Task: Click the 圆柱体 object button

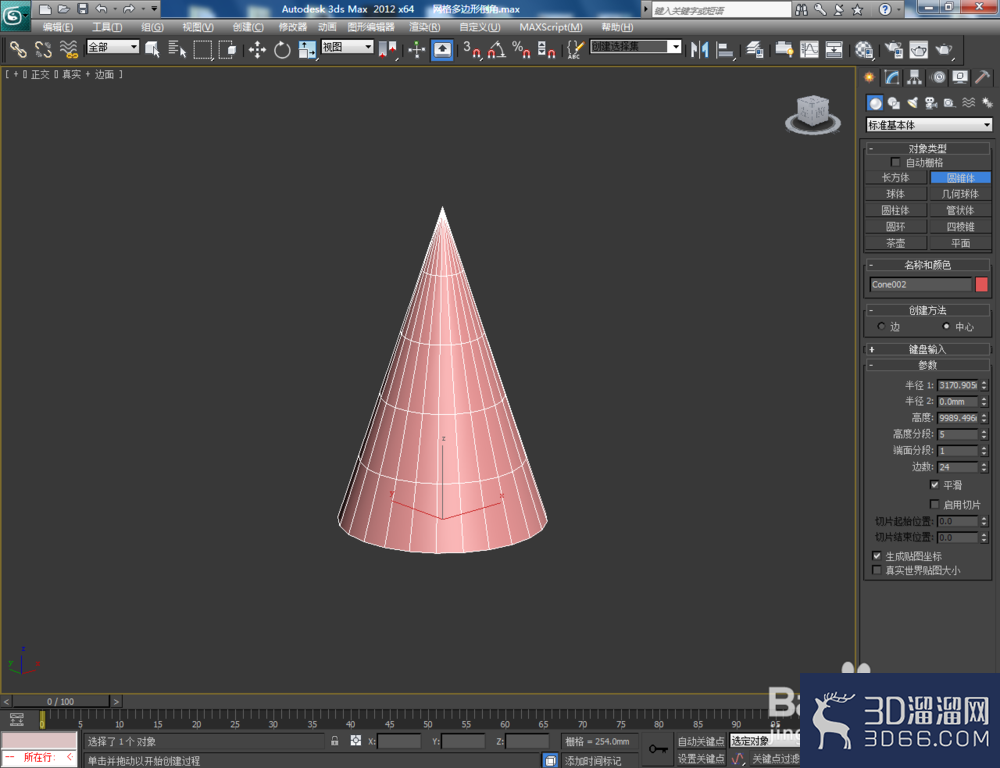Action: tap(895, 210)
